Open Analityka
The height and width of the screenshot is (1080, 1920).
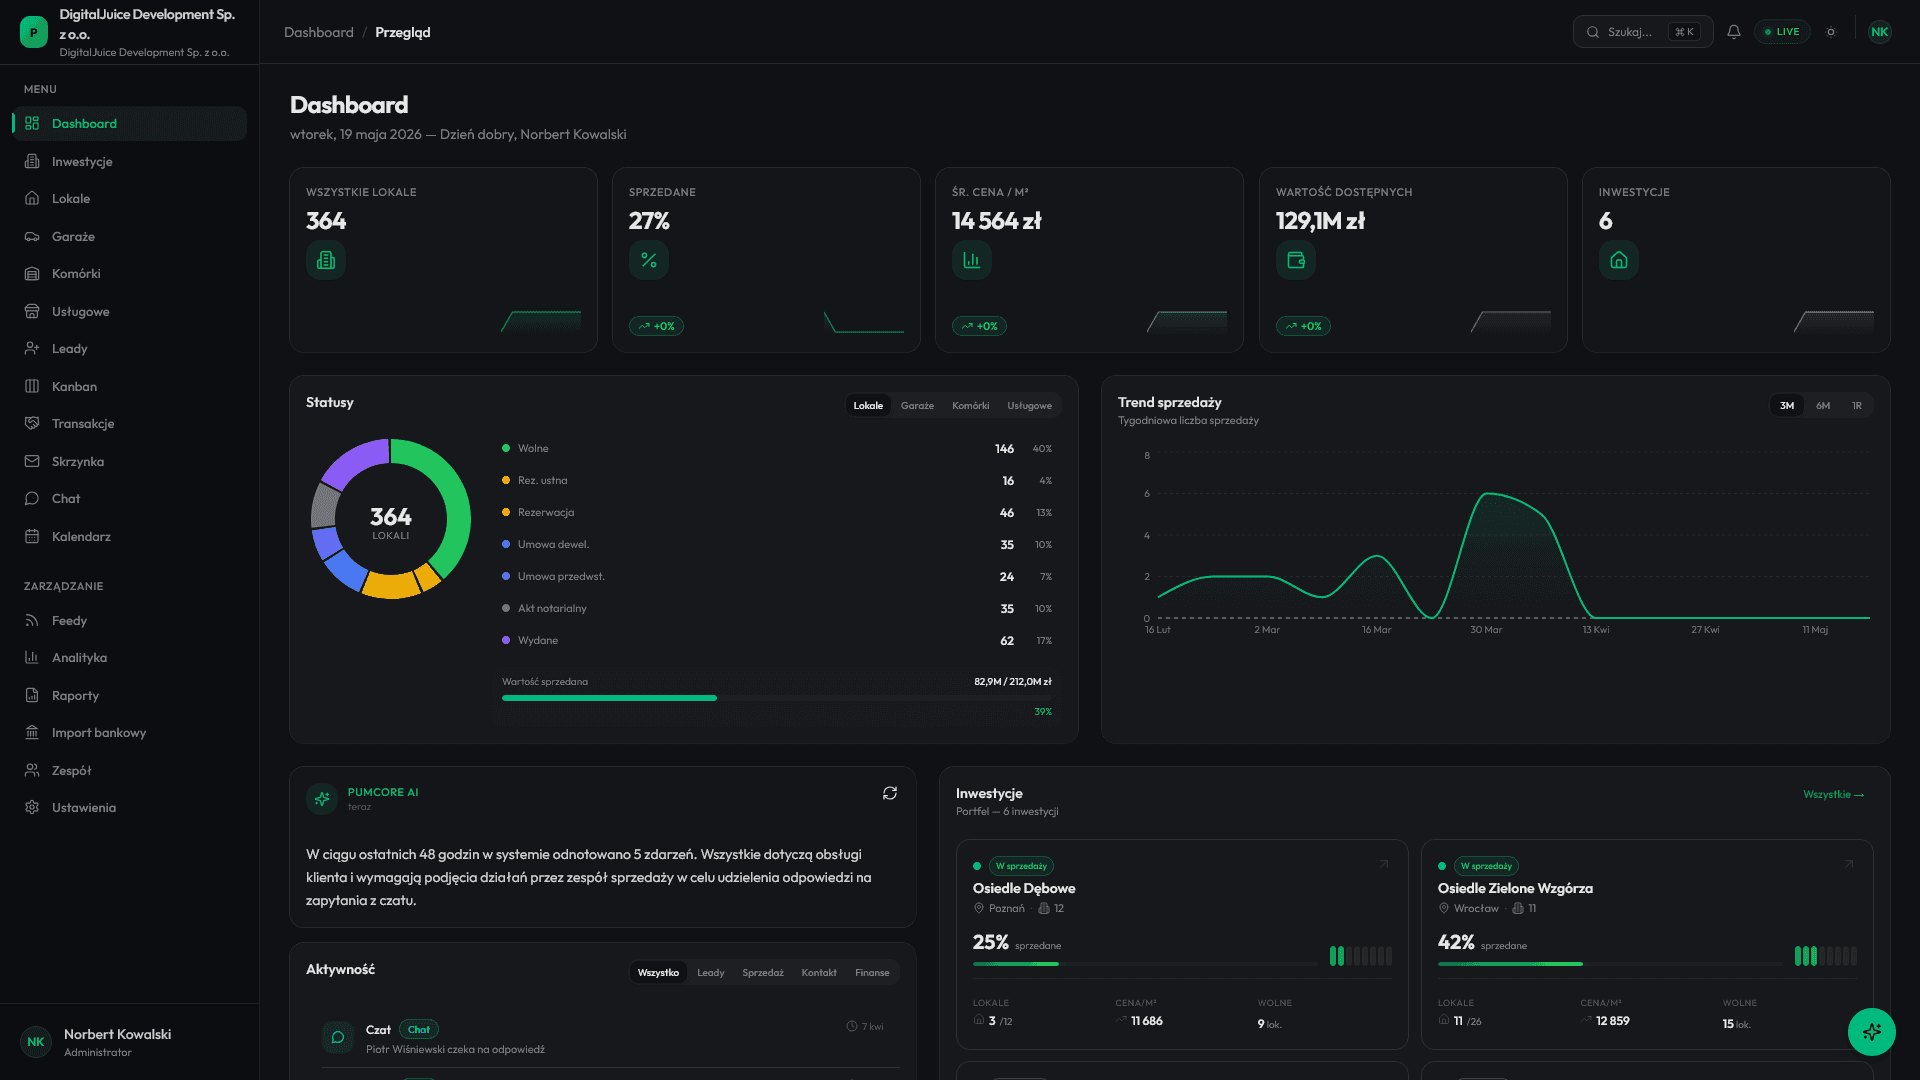pos(129,658)
